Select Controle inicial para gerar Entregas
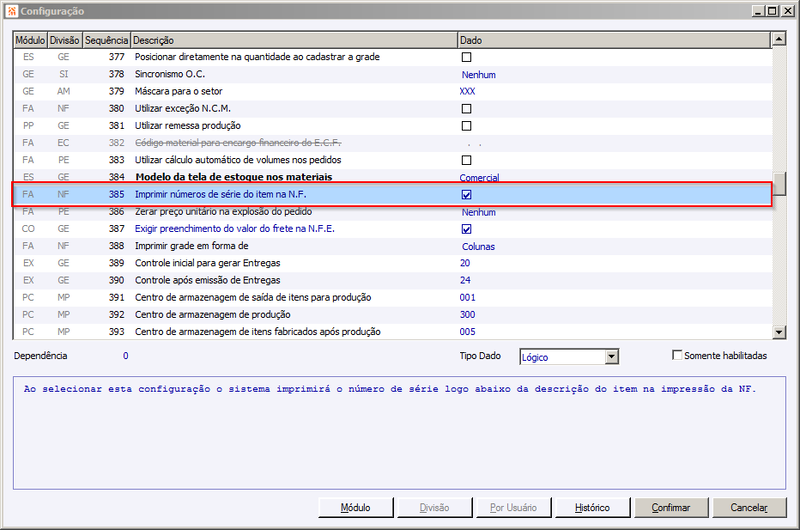The width and height of the screenshot is (800, 530). (392, 263)
